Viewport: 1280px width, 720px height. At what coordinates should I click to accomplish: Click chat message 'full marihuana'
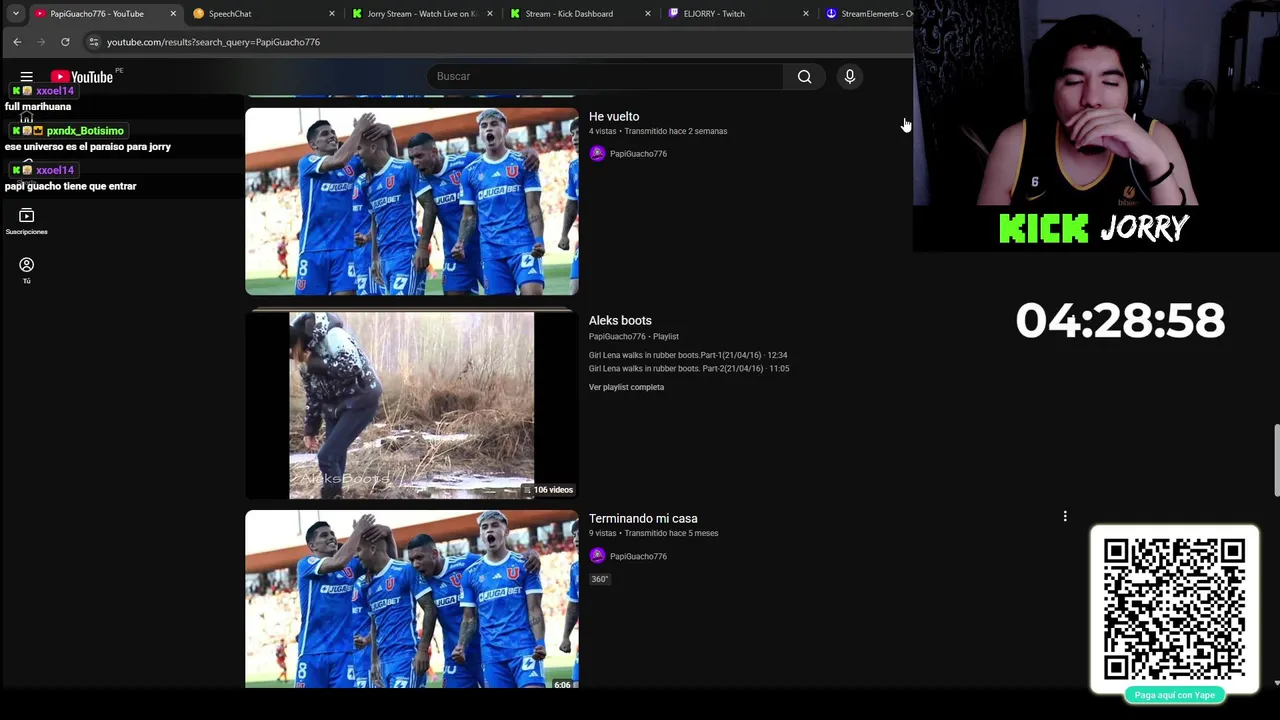pos(38,107)
